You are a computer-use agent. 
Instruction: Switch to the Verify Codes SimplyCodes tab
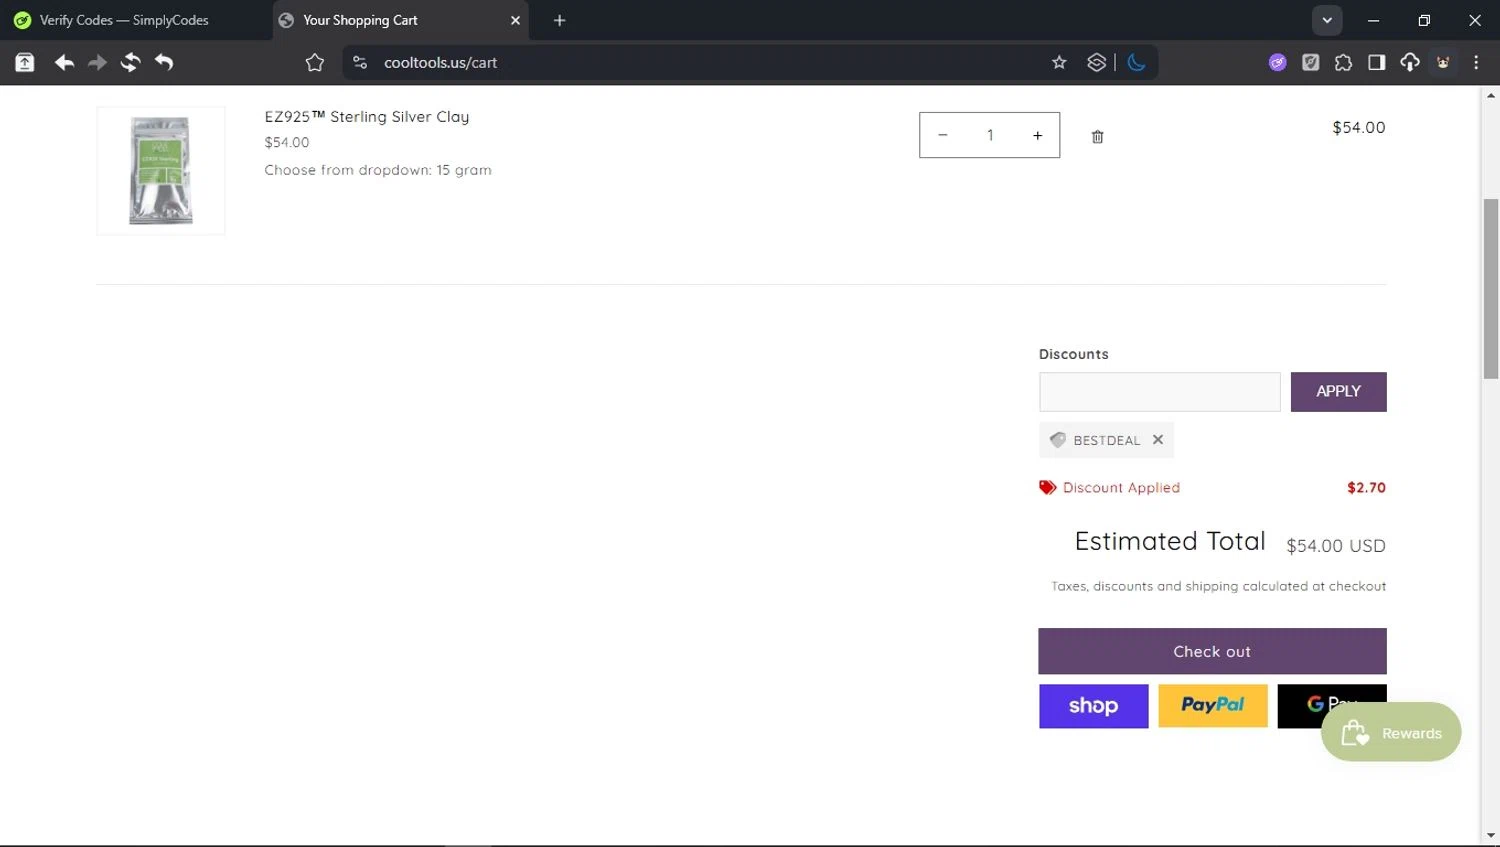(x=125, y=20)
